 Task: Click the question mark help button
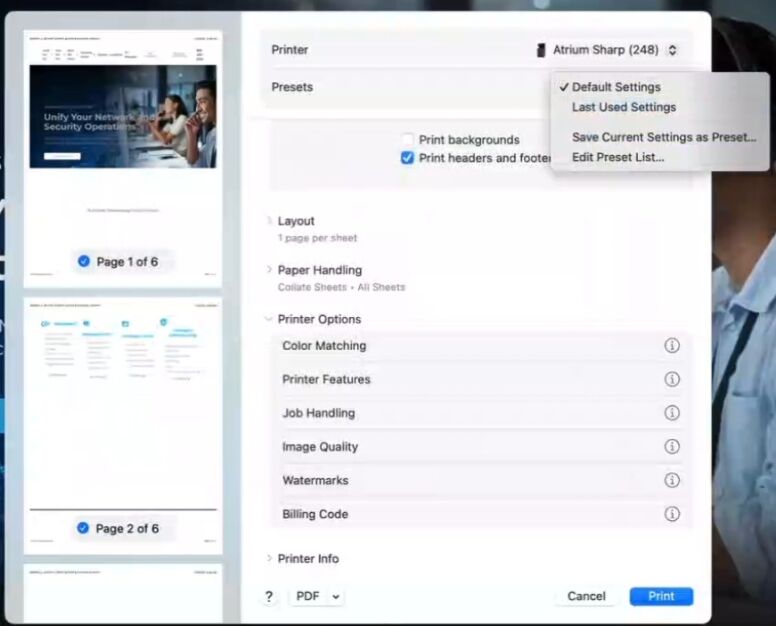pos(269,597)
